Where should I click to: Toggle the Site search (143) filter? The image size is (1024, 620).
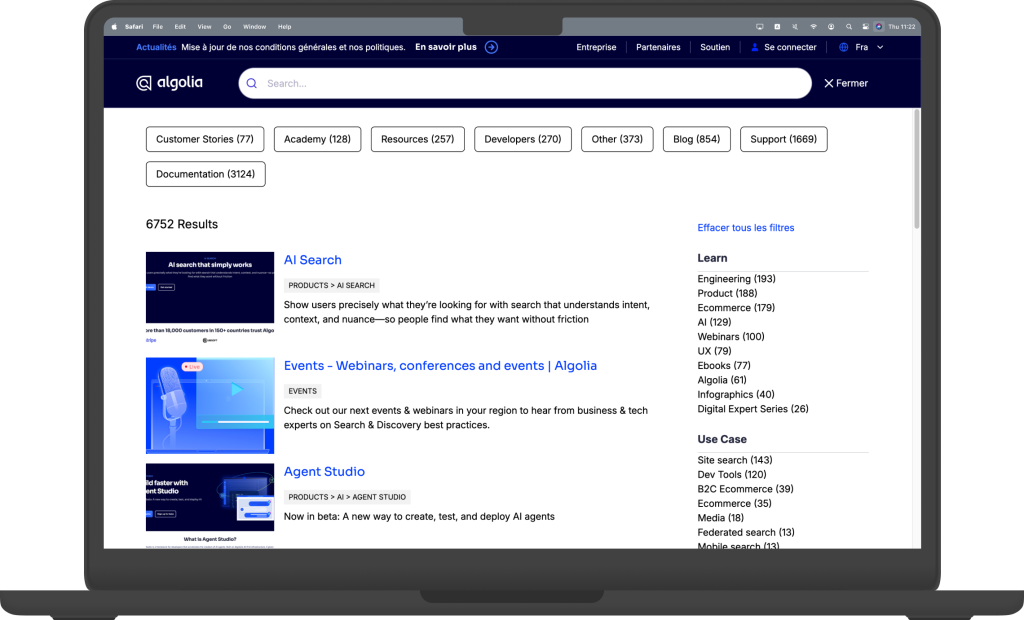734,460
